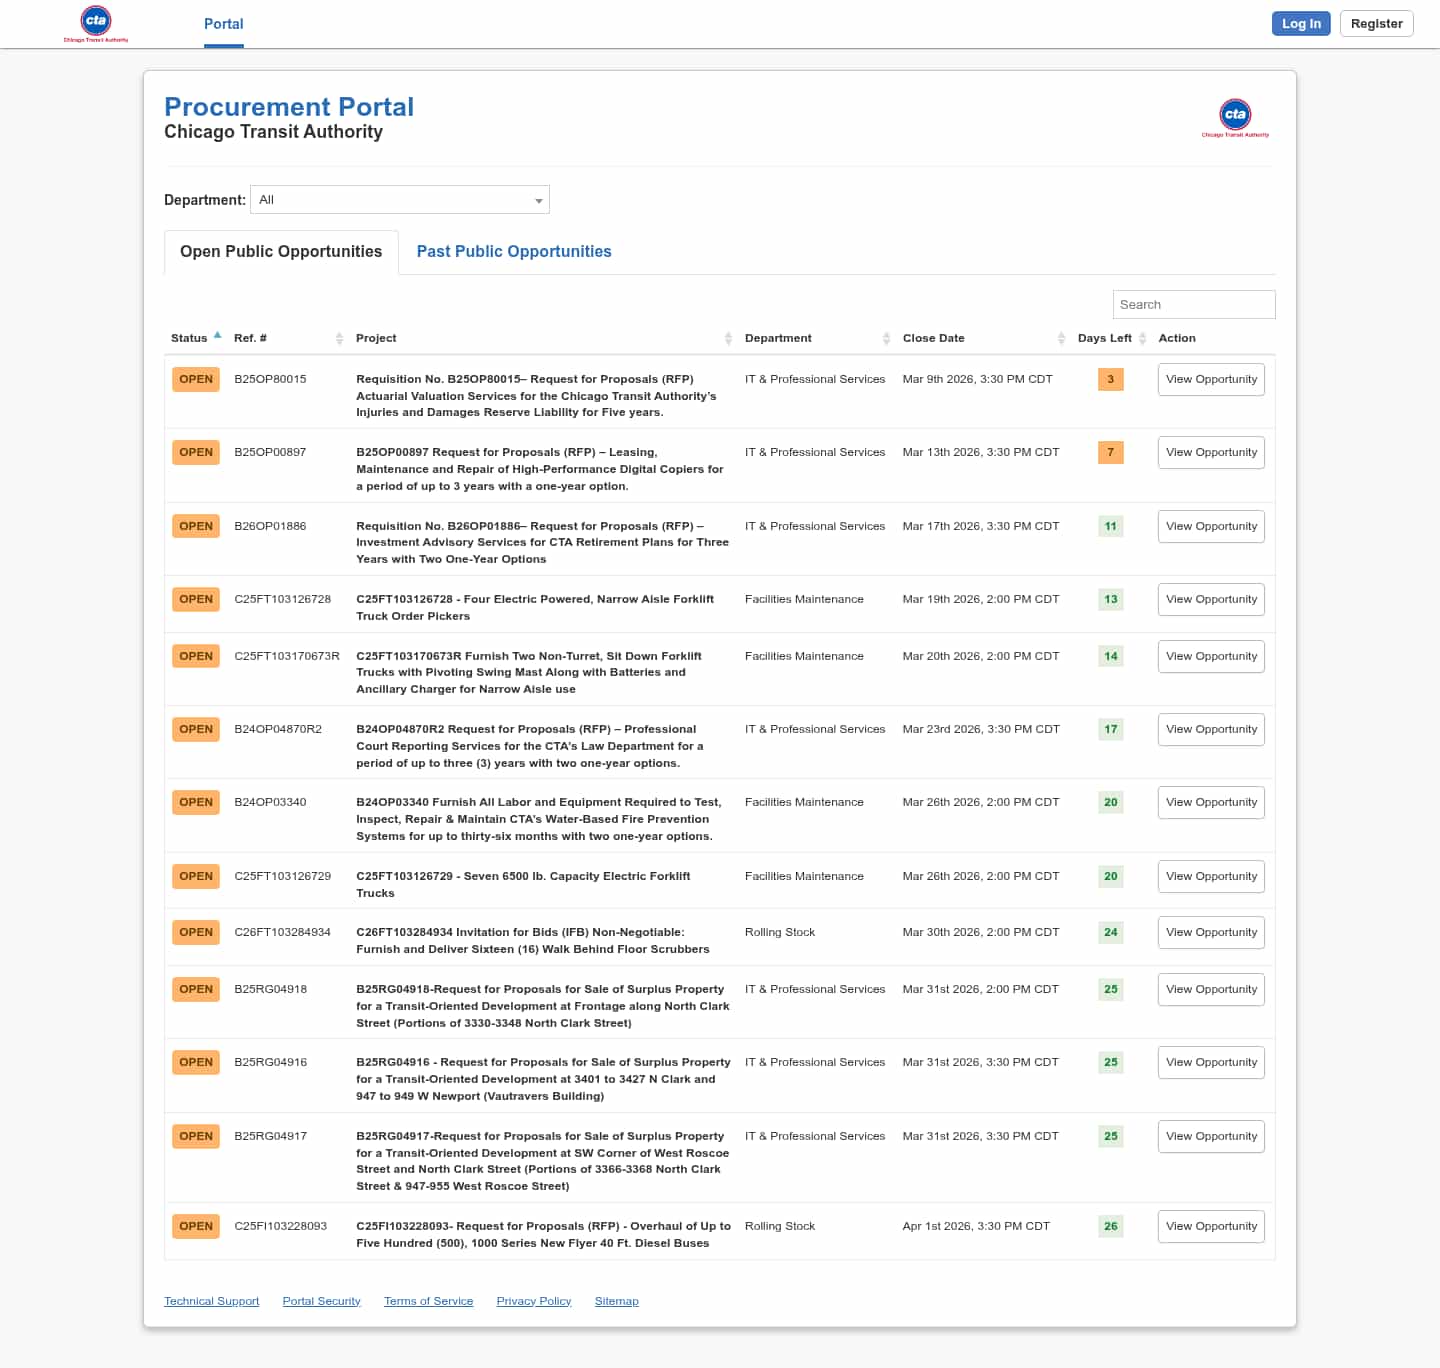Click the Procurement Portal heading
This screenshot has width=1440, height=1368.
[x=289, y=107]
